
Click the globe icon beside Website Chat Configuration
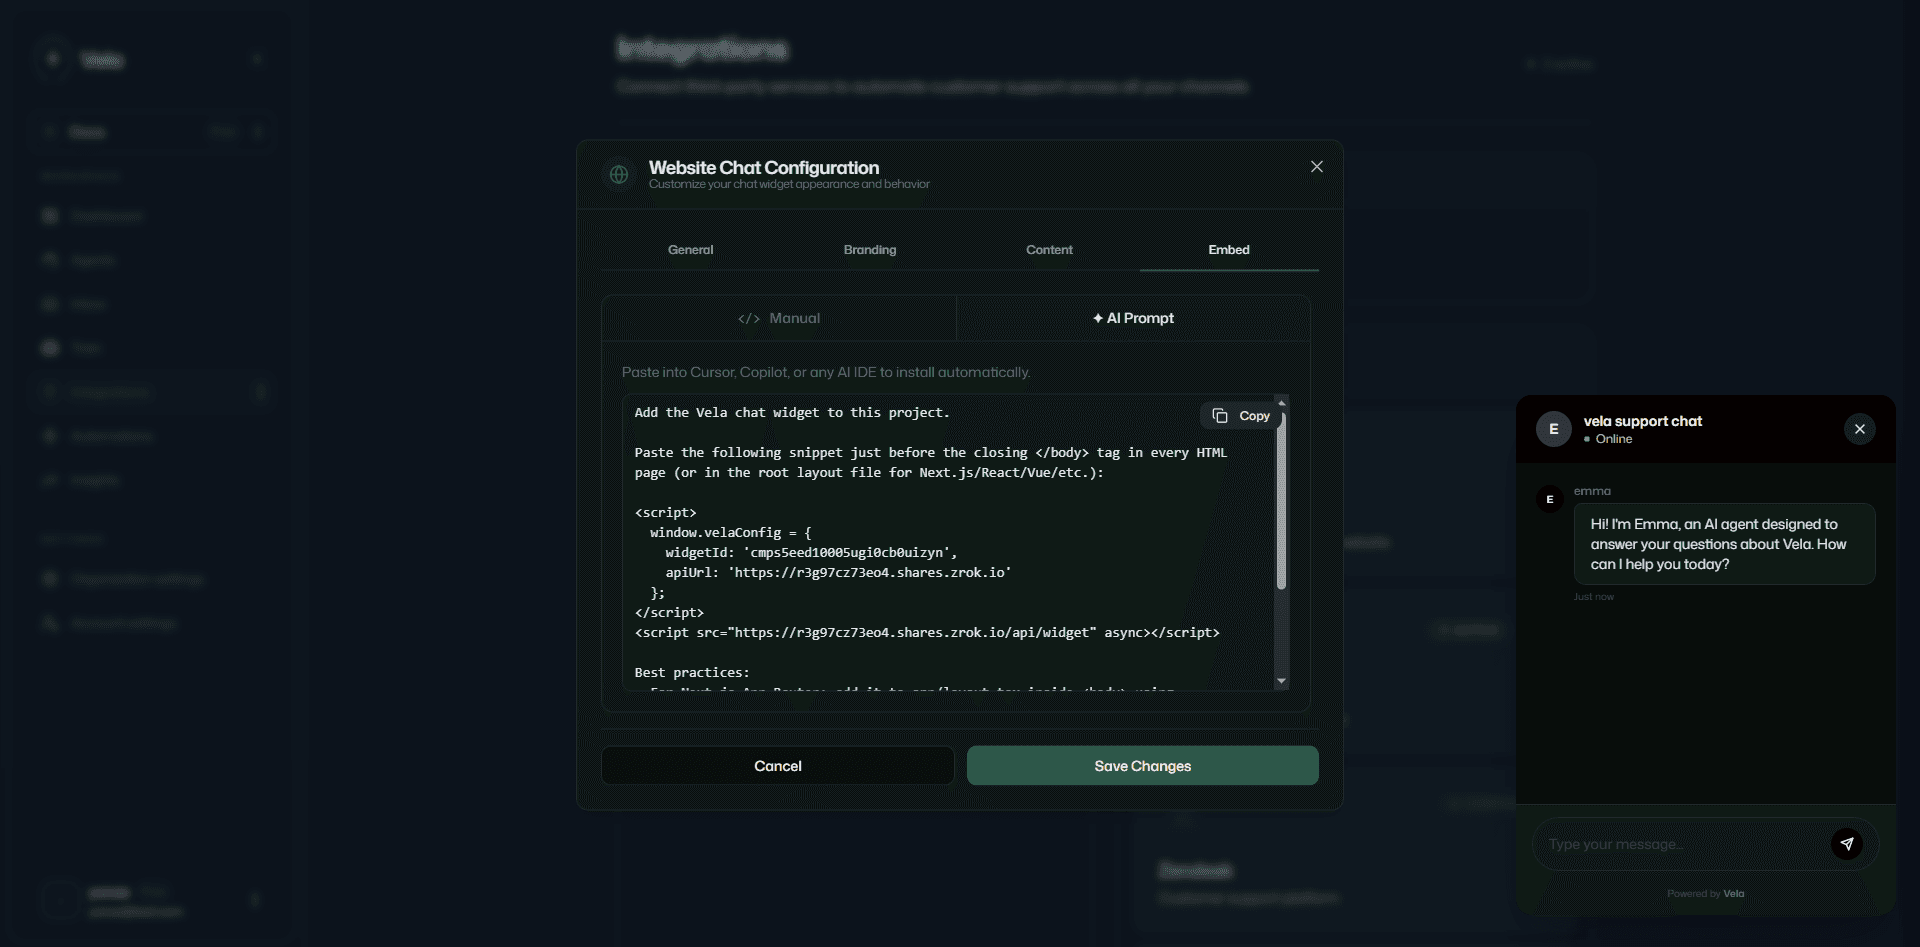[619, 175]
